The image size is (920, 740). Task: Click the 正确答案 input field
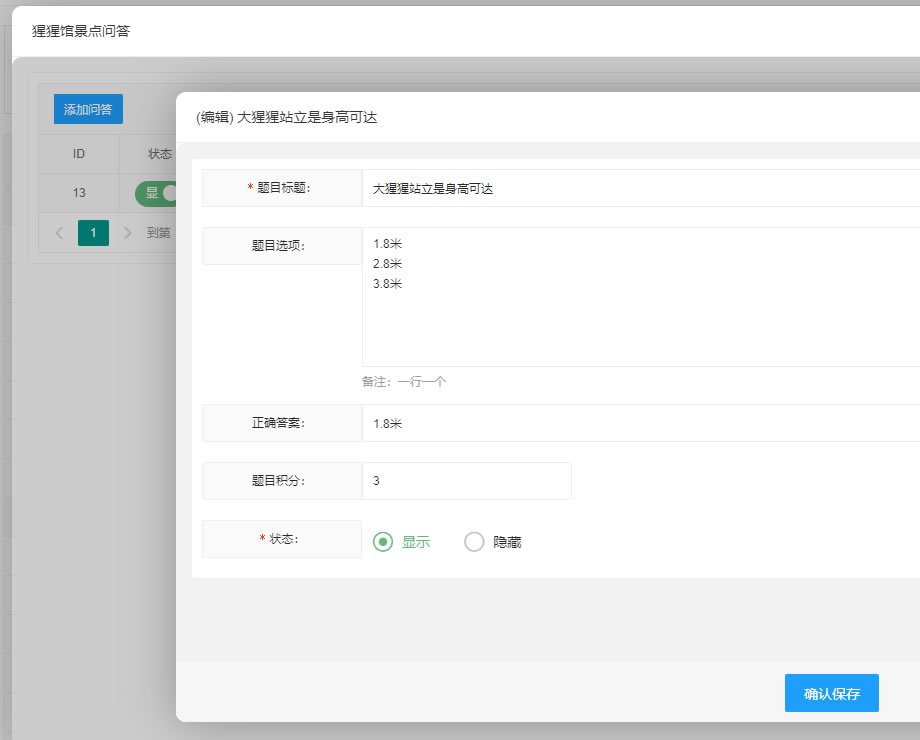641,423
